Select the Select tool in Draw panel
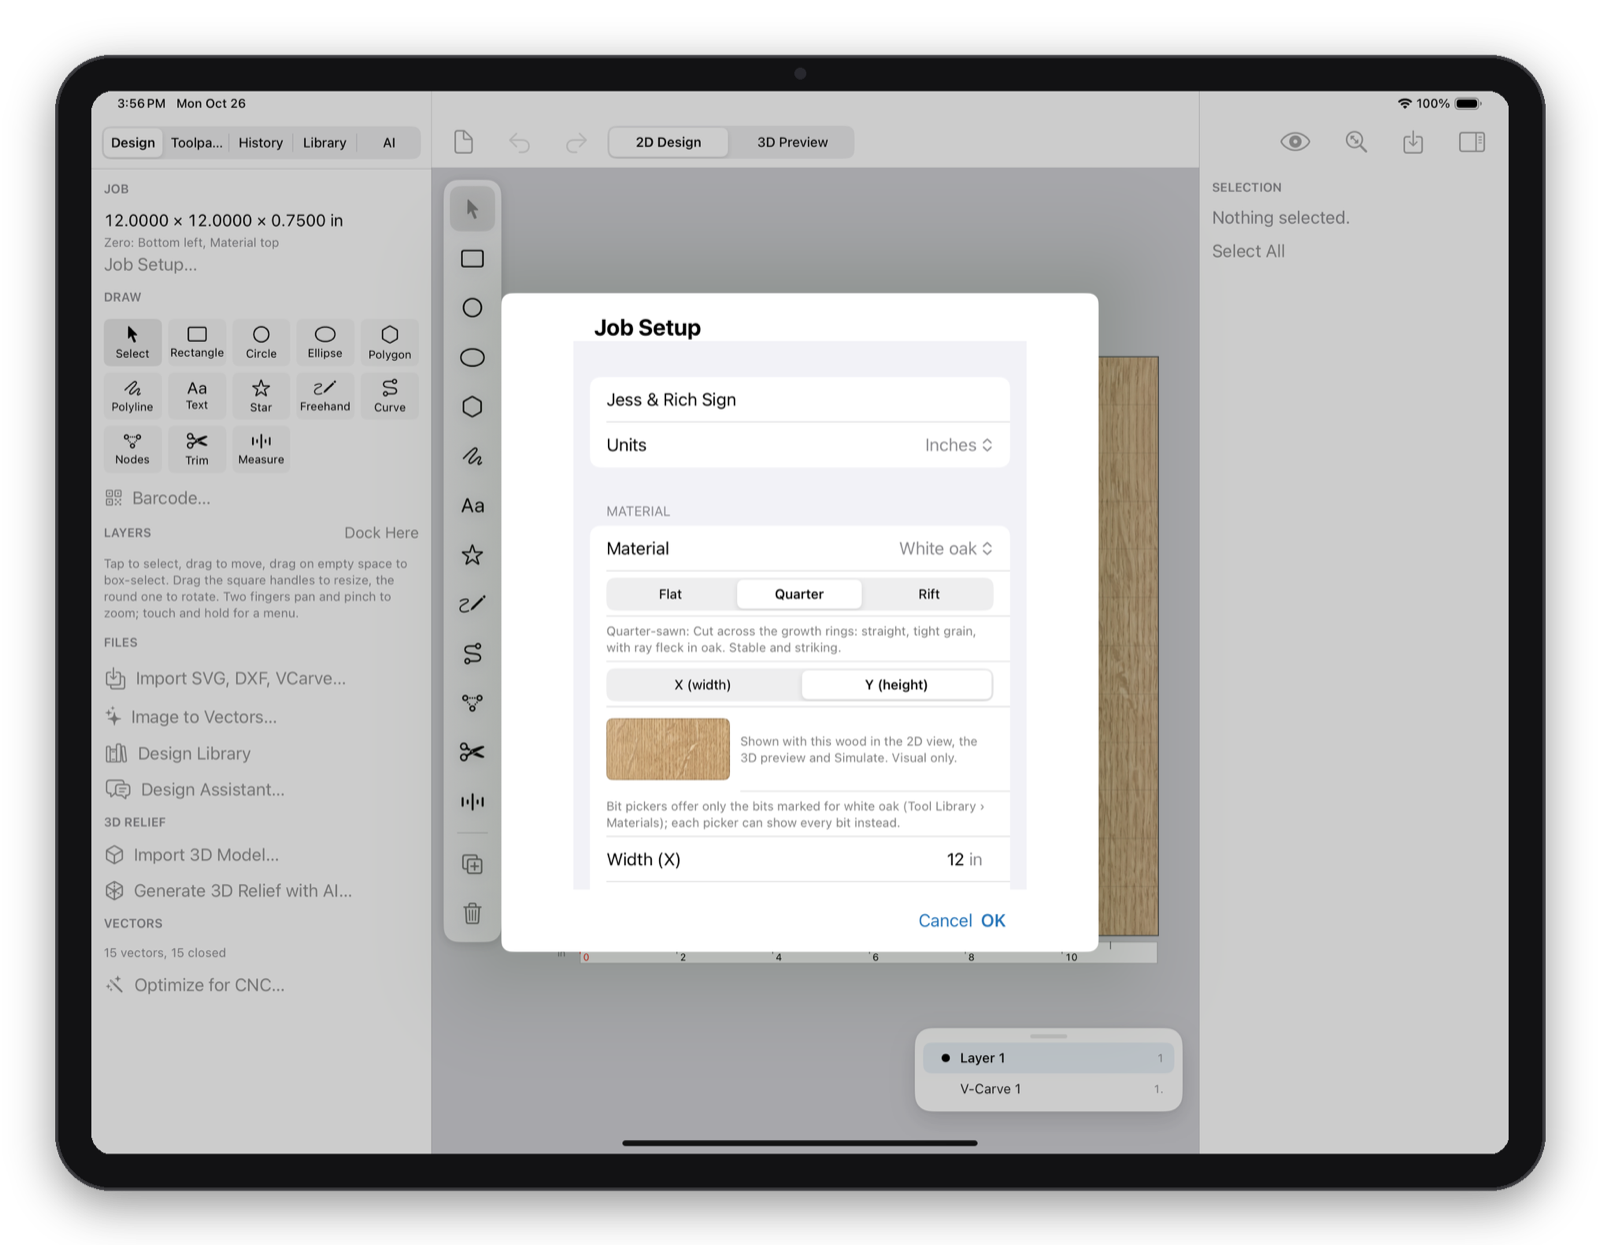The image size is (1600, 1245). 132,342
